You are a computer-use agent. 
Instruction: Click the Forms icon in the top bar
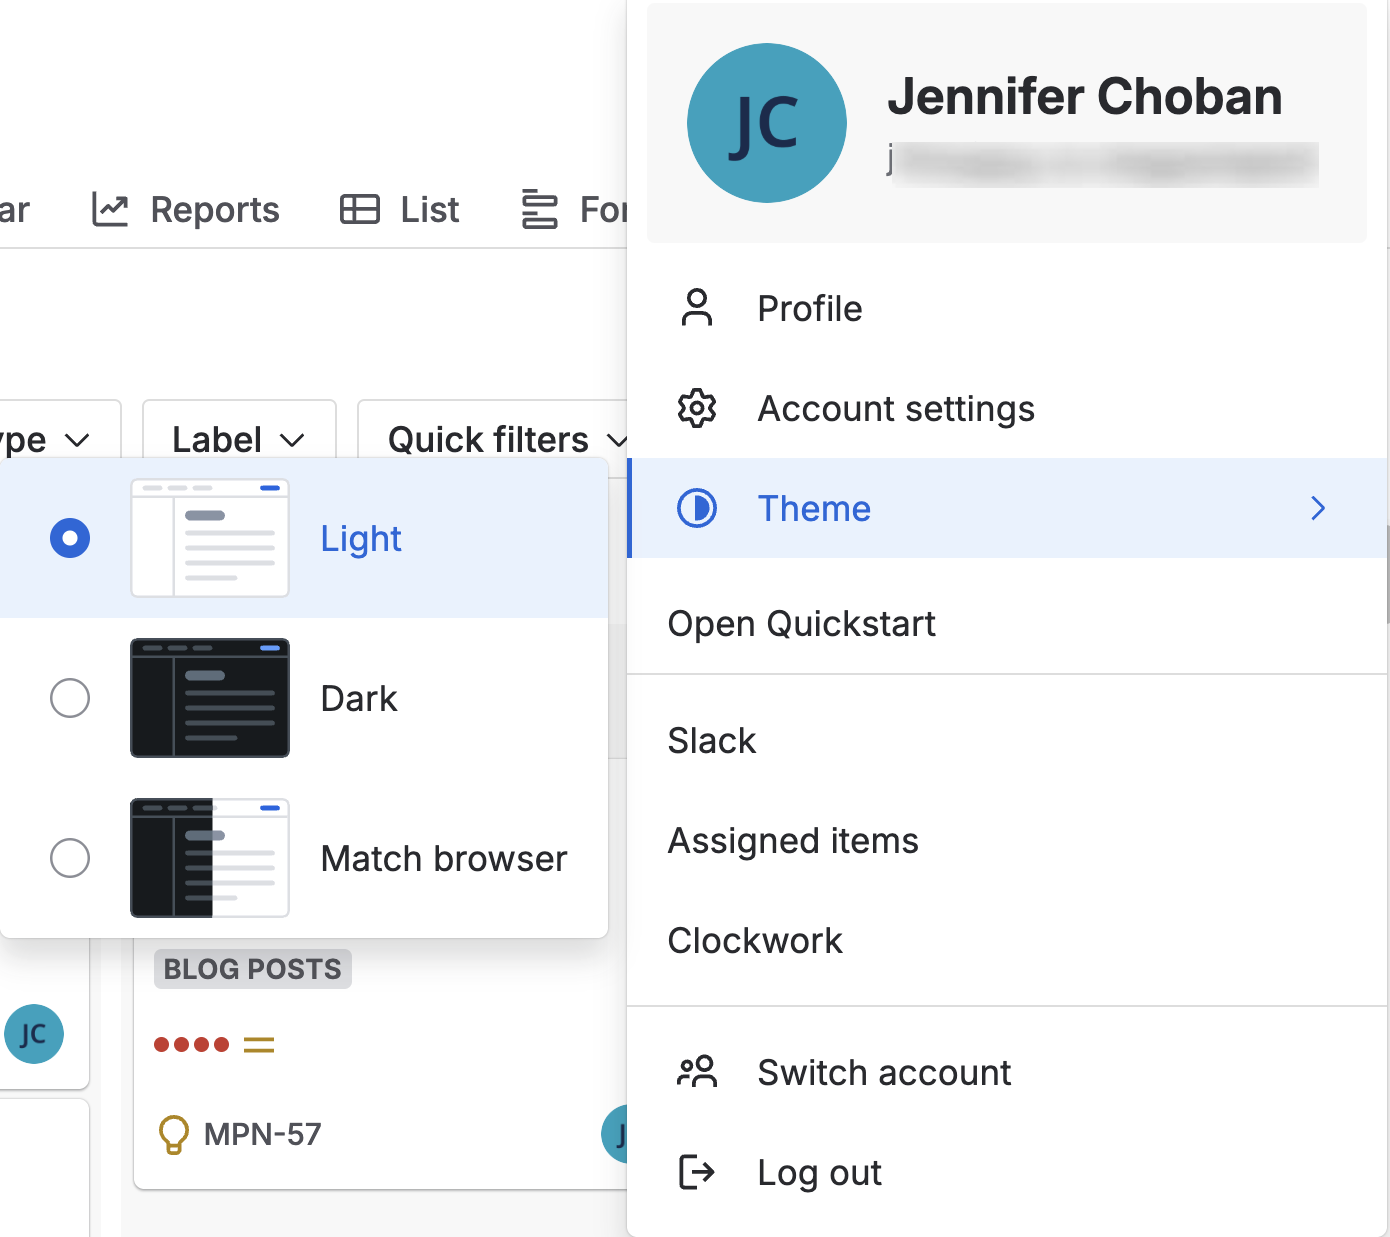(x=539, y=209)
